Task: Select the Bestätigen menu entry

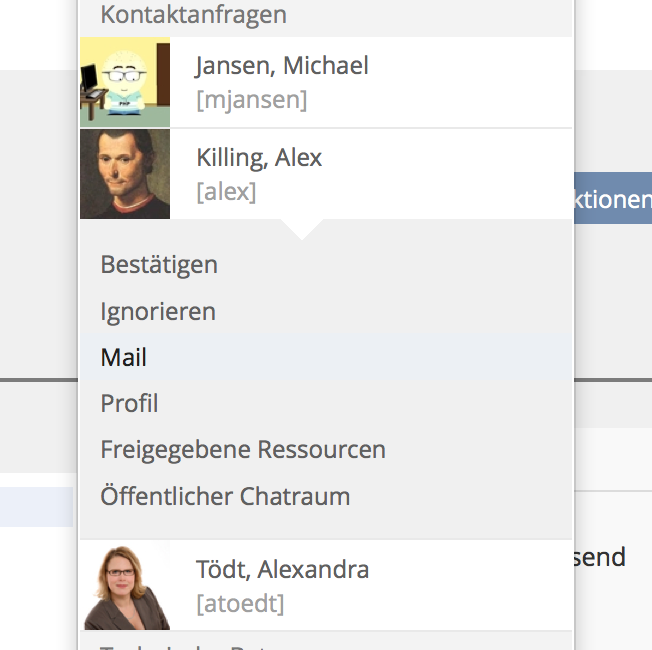Action: [159, 265]
